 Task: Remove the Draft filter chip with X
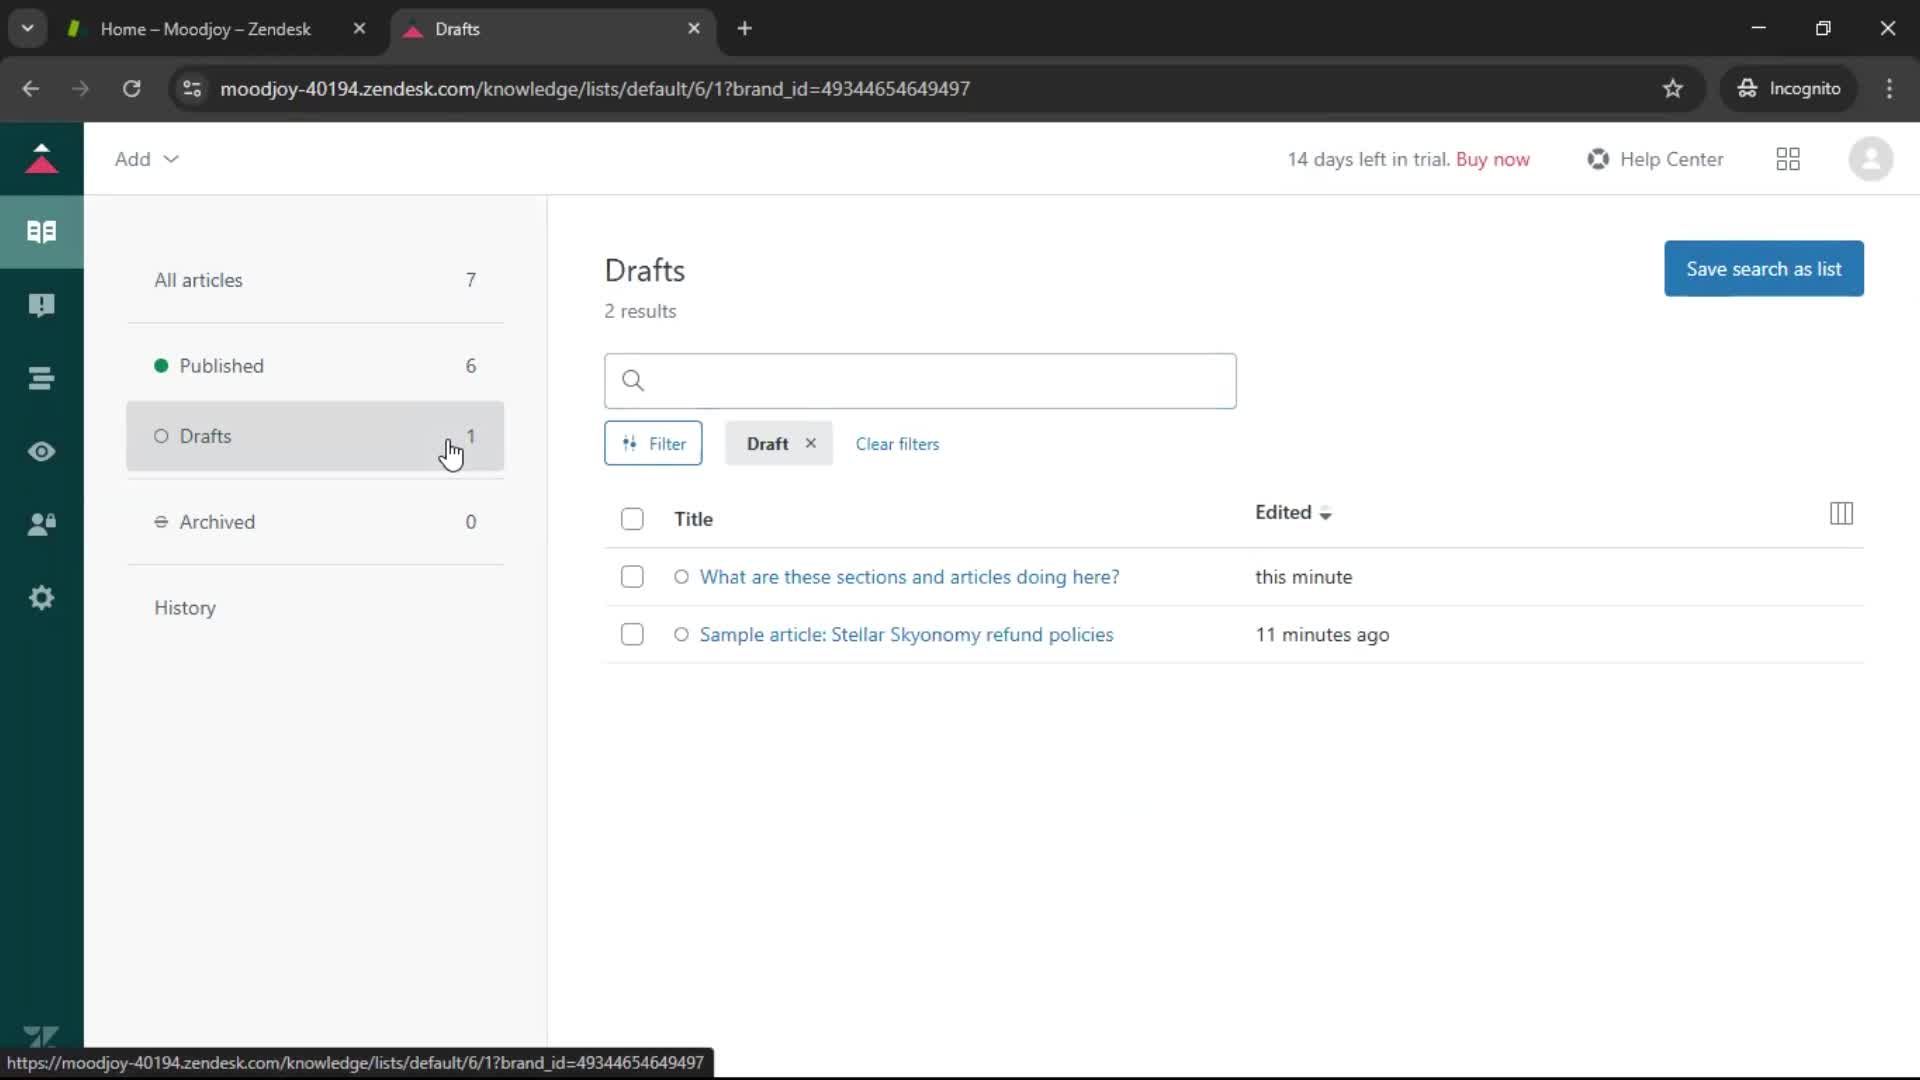point(811,443)
